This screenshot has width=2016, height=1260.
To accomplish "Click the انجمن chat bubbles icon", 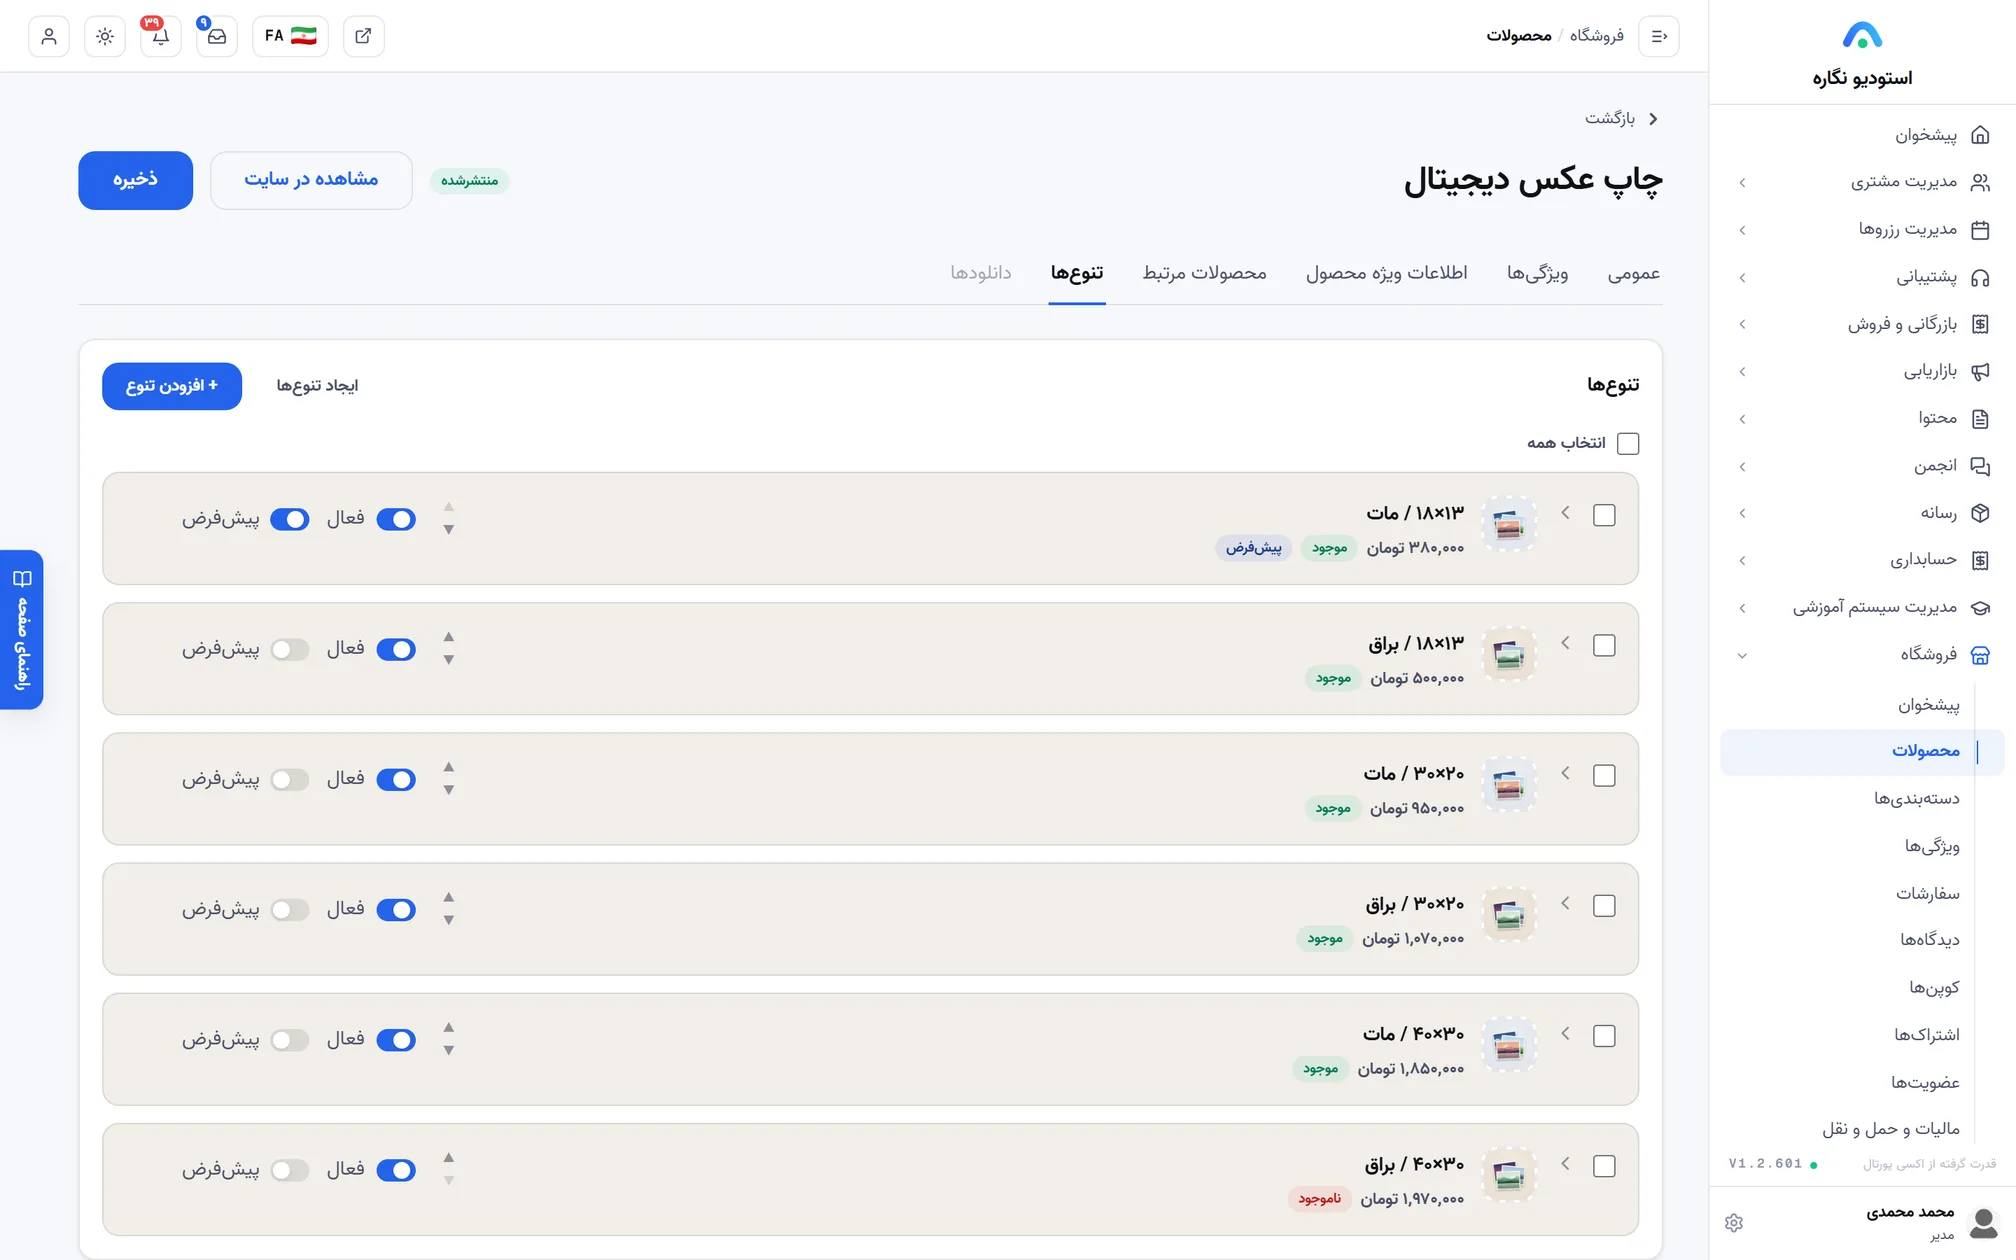I will 1980,466.
